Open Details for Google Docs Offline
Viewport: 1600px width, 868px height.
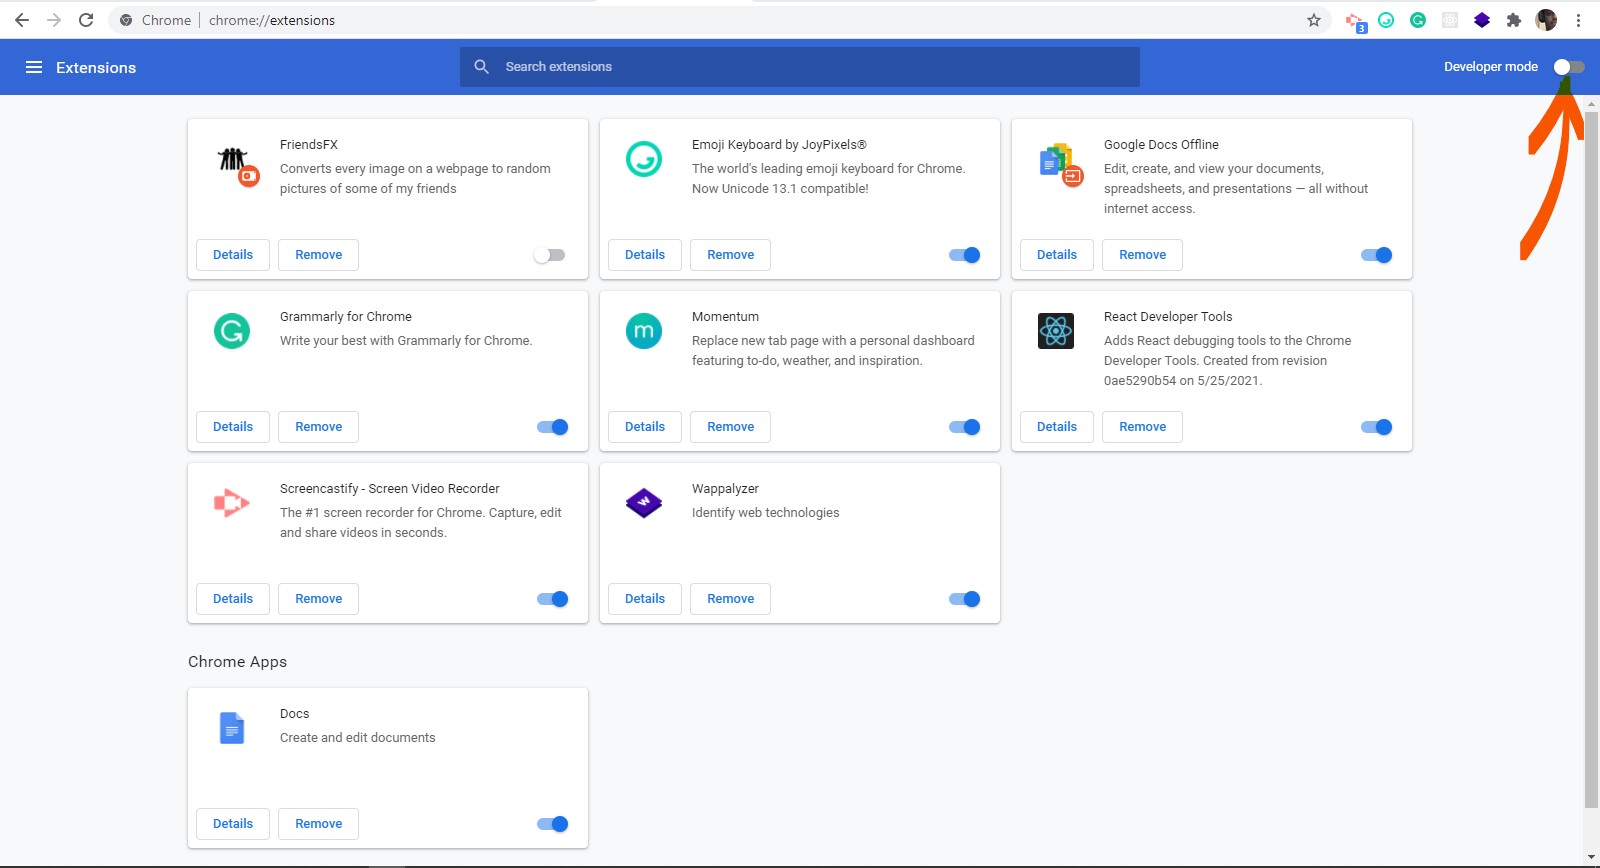[x=1057, y=255]
